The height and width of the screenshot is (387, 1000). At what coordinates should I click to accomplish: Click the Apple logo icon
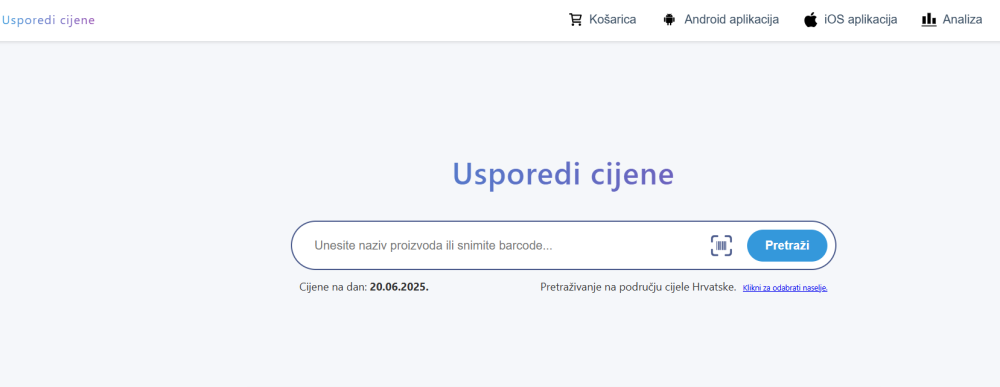811,20
